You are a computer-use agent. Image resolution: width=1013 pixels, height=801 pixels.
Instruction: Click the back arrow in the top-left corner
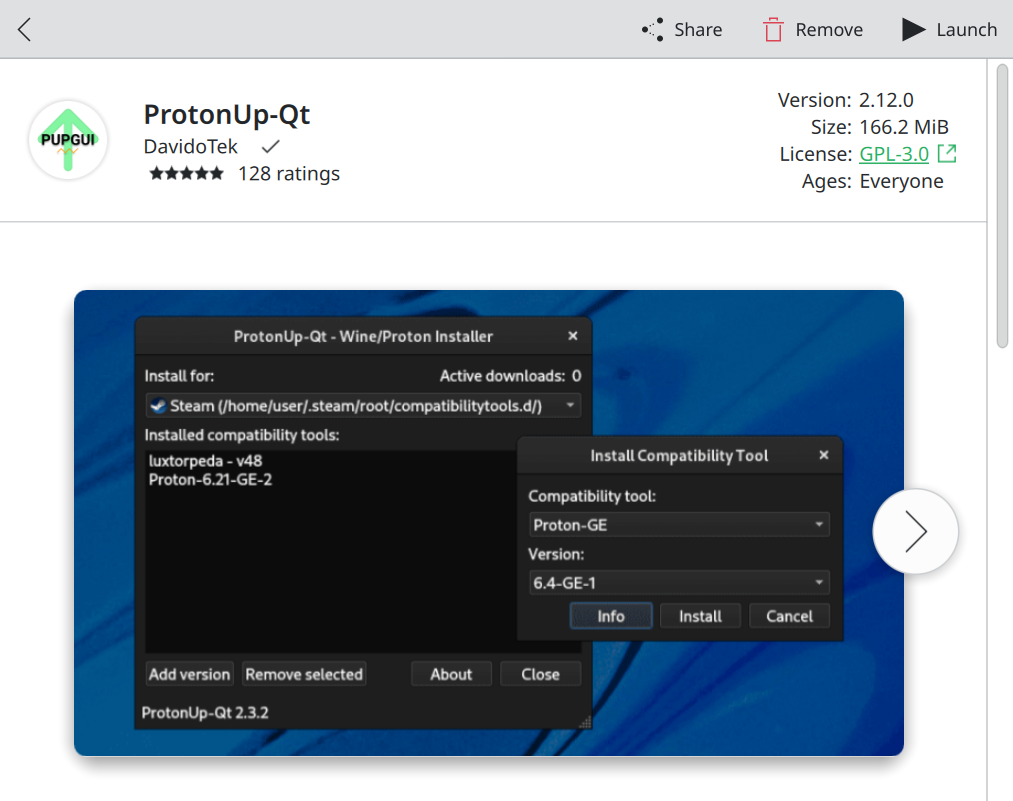click(x=24, y=29)
